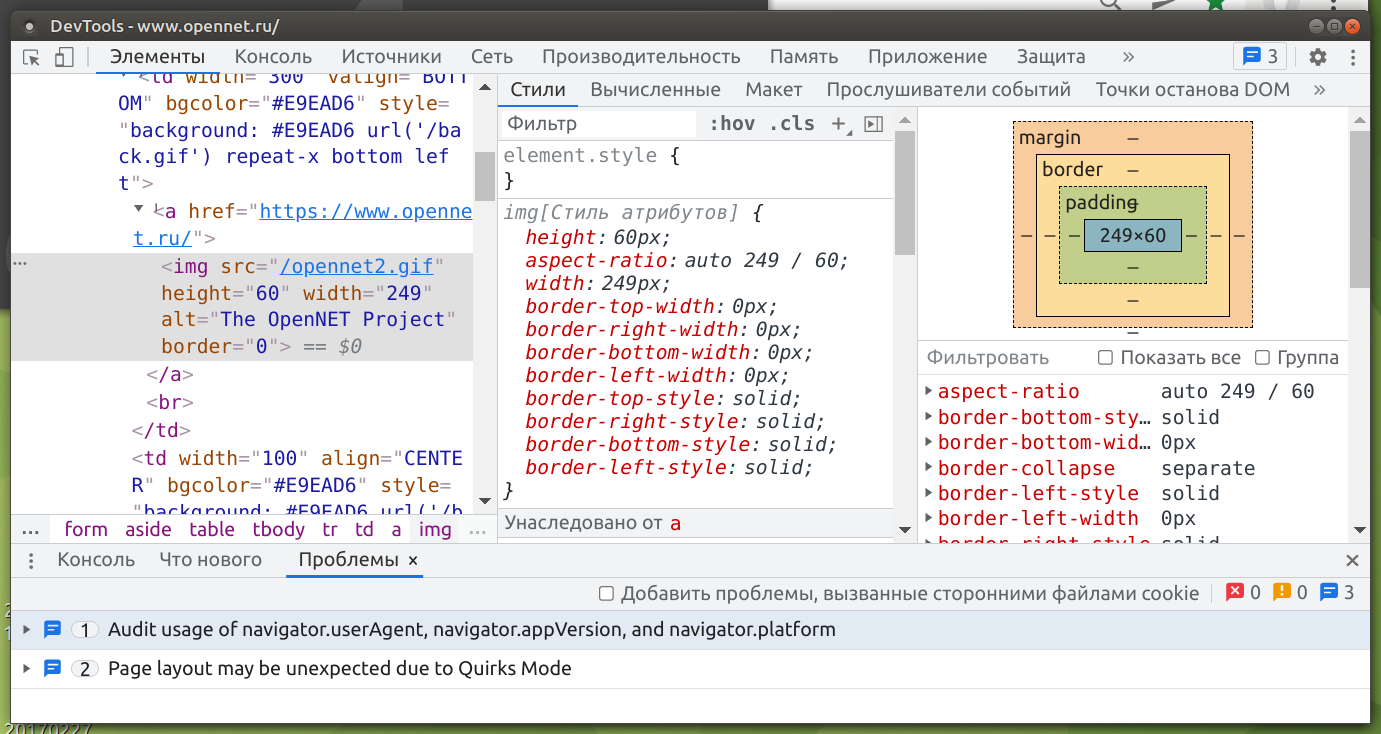Expand the aspect-ratio computed property

click(929, 392)
